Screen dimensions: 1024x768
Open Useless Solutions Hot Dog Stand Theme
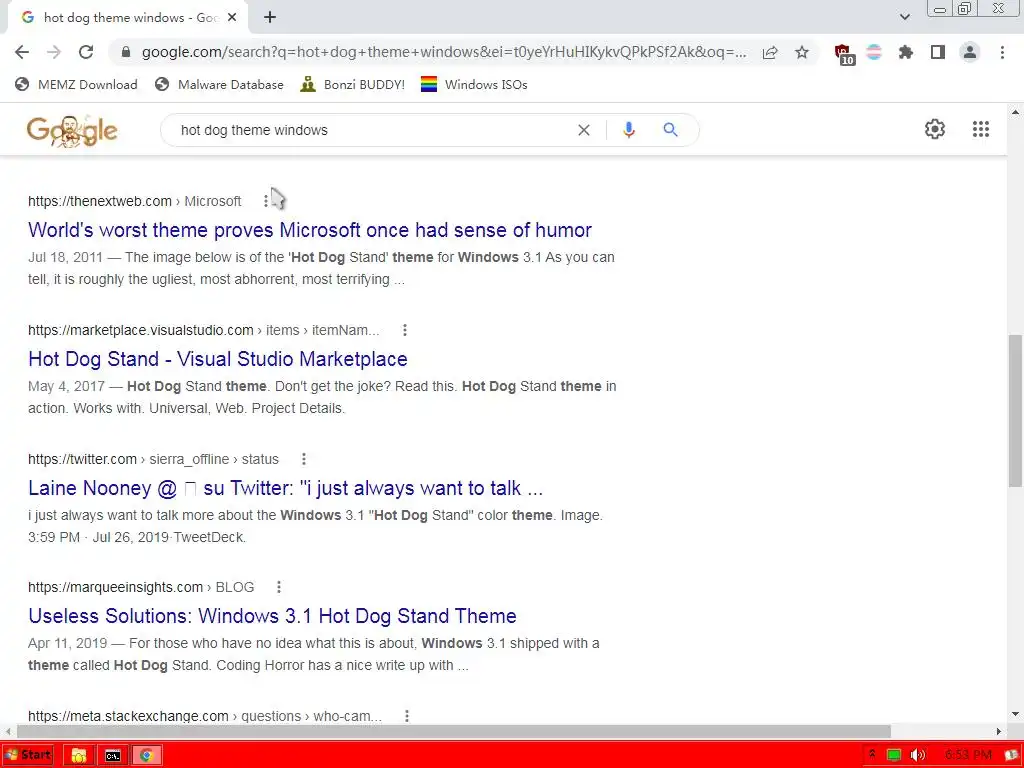[x=272, y=616]
